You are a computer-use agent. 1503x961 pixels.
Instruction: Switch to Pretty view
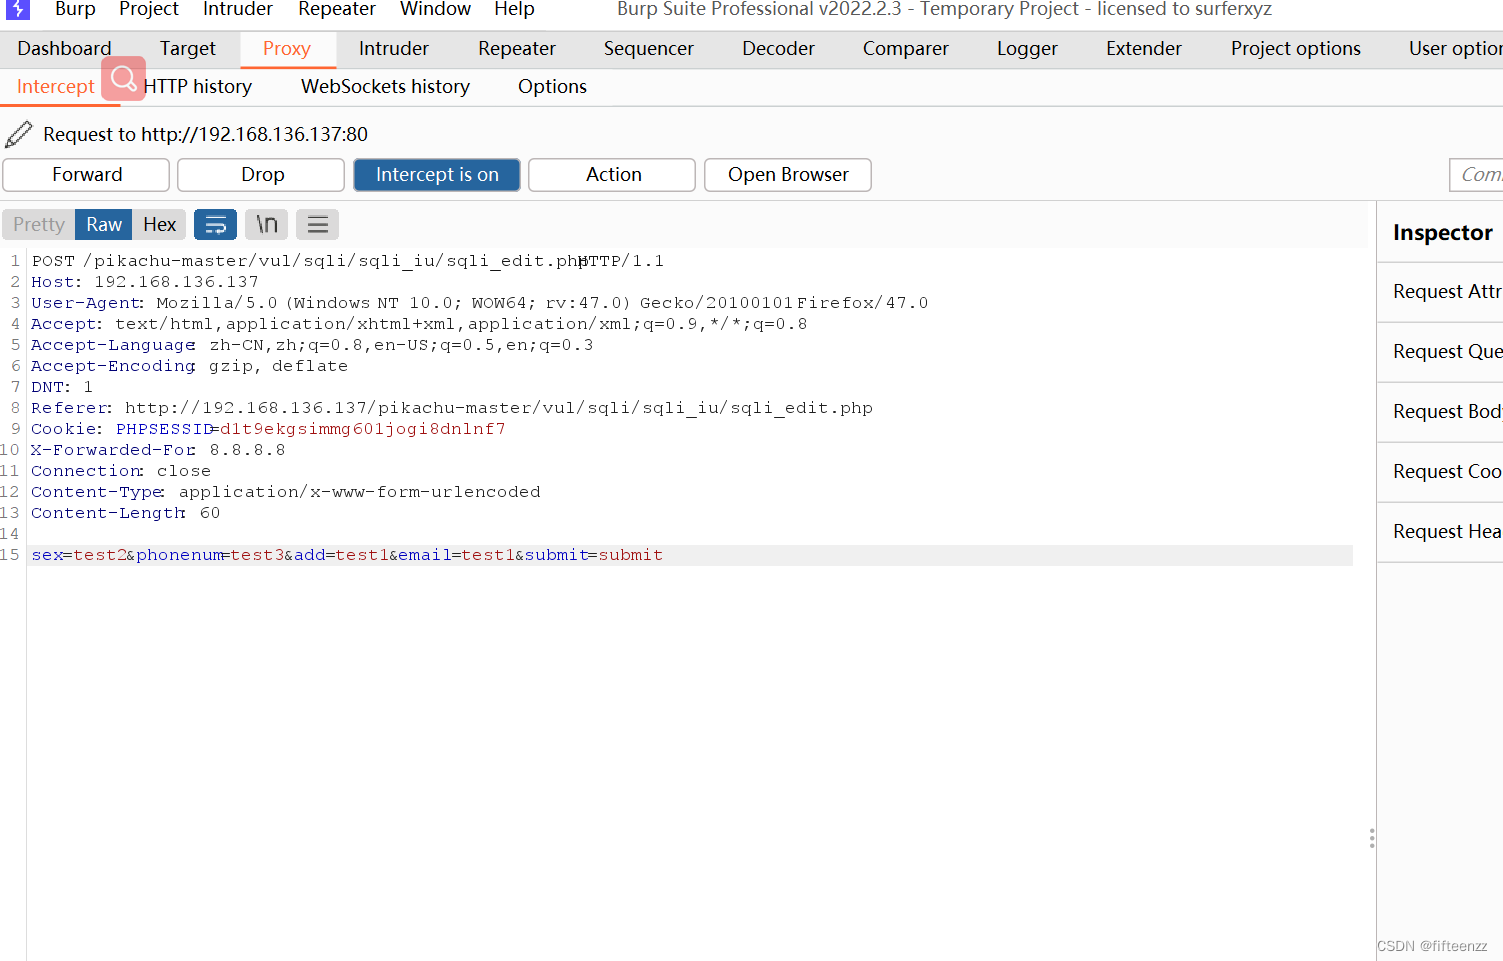39,225
